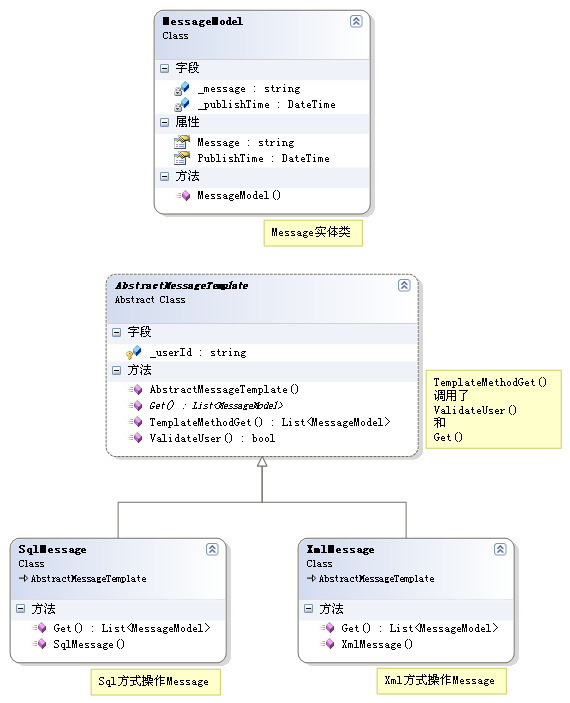Viewport: 570px width, 703px height.
Task: Click the SqlMessage() constructor icon
Action: (39, 644)
